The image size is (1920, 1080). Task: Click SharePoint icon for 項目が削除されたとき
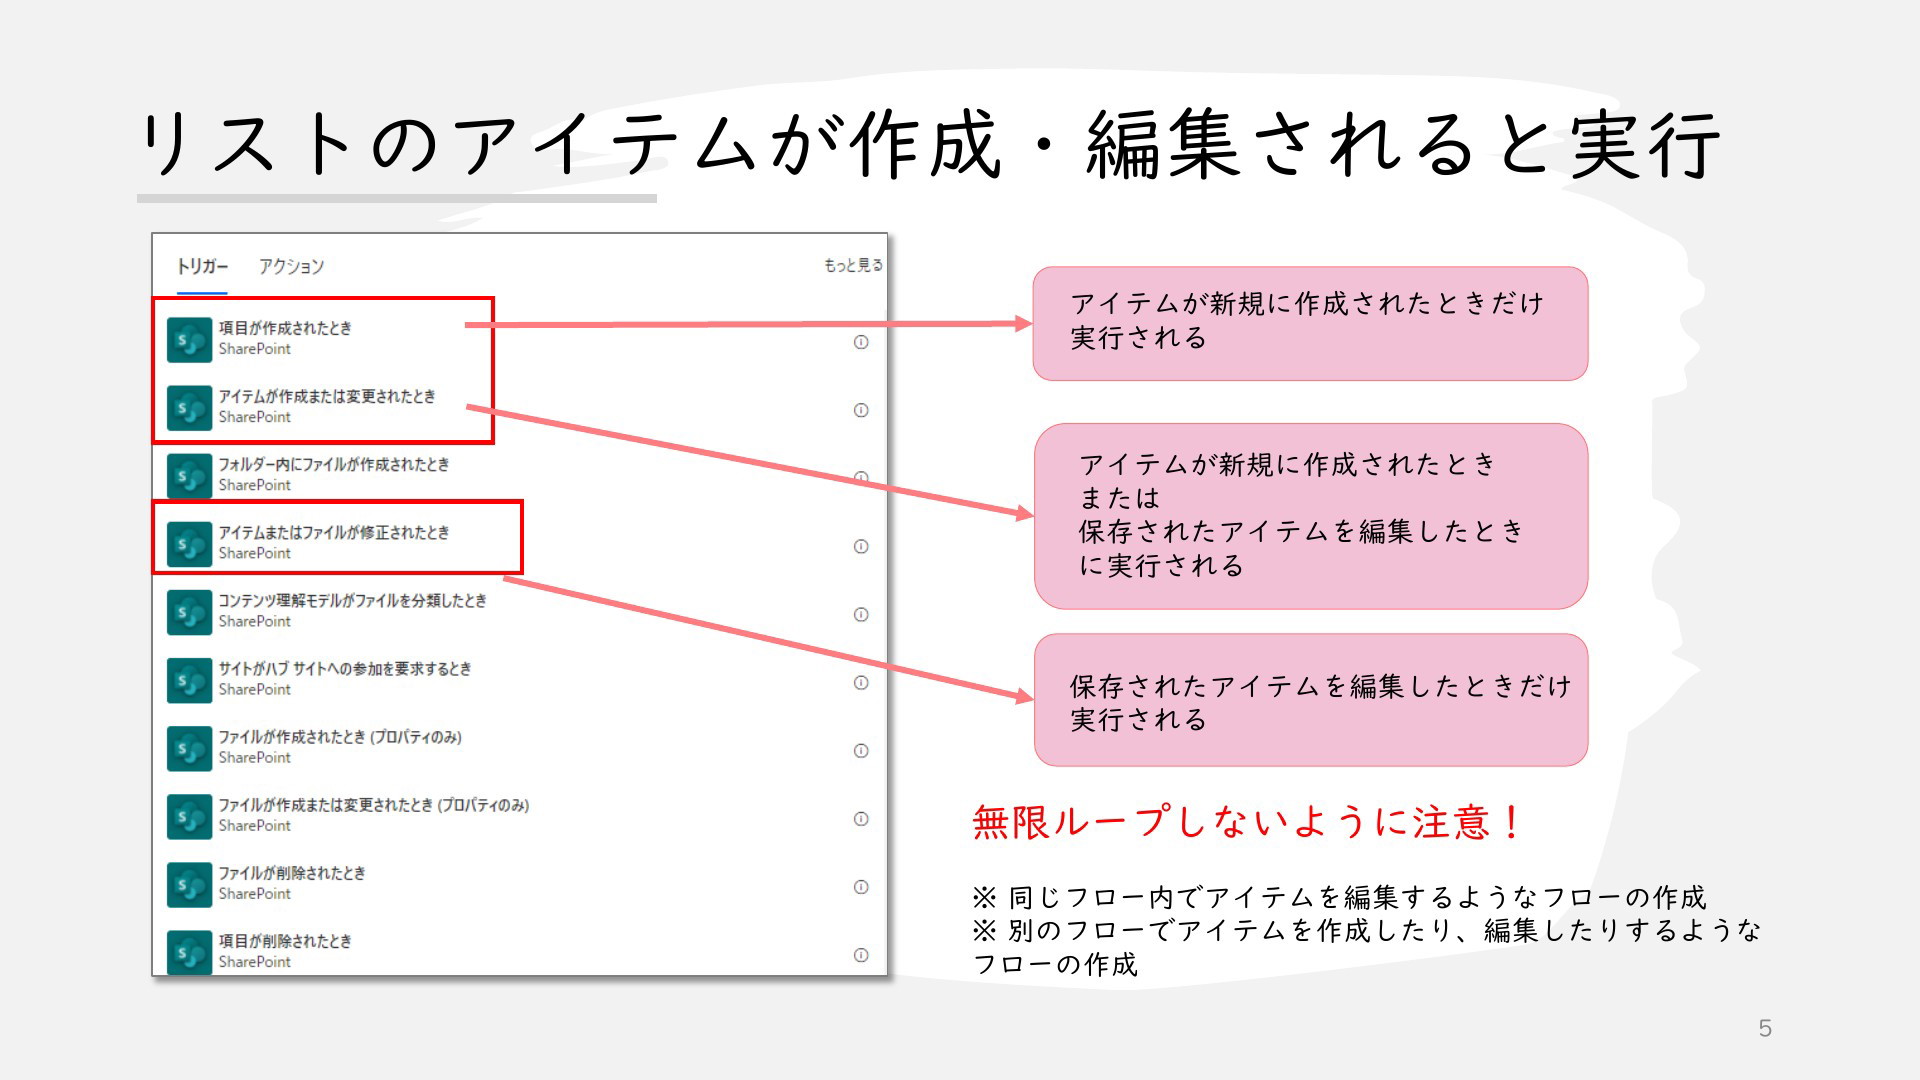click(189, 952)
